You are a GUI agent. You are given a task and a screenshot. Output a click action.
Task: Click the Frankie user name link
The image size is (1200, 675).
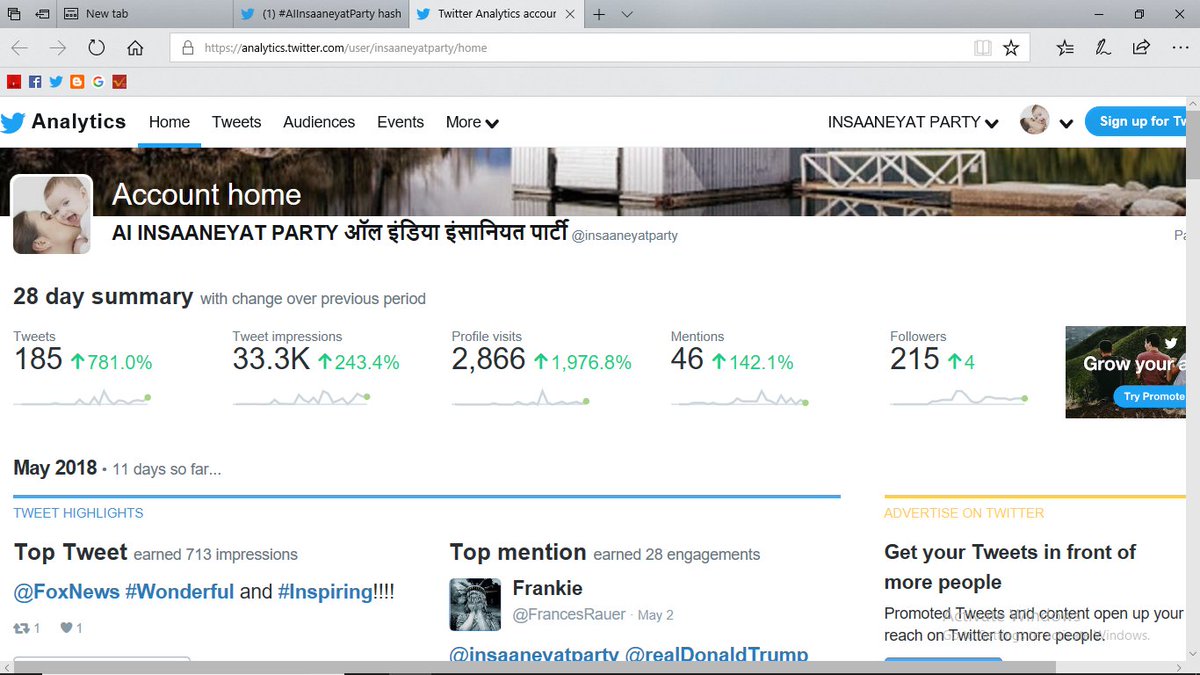point(547,588)
